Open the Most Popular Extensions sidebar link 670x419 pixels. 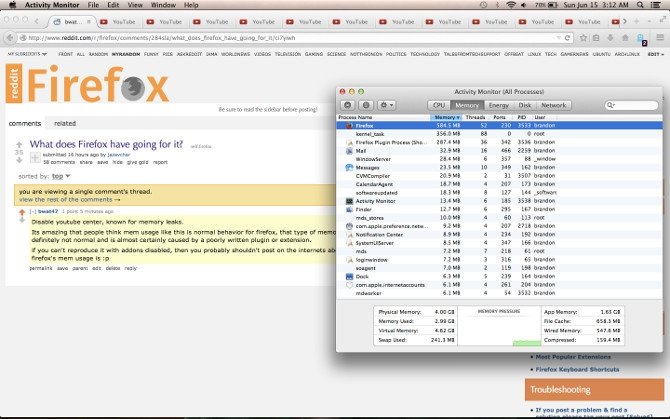coord(573,357)
